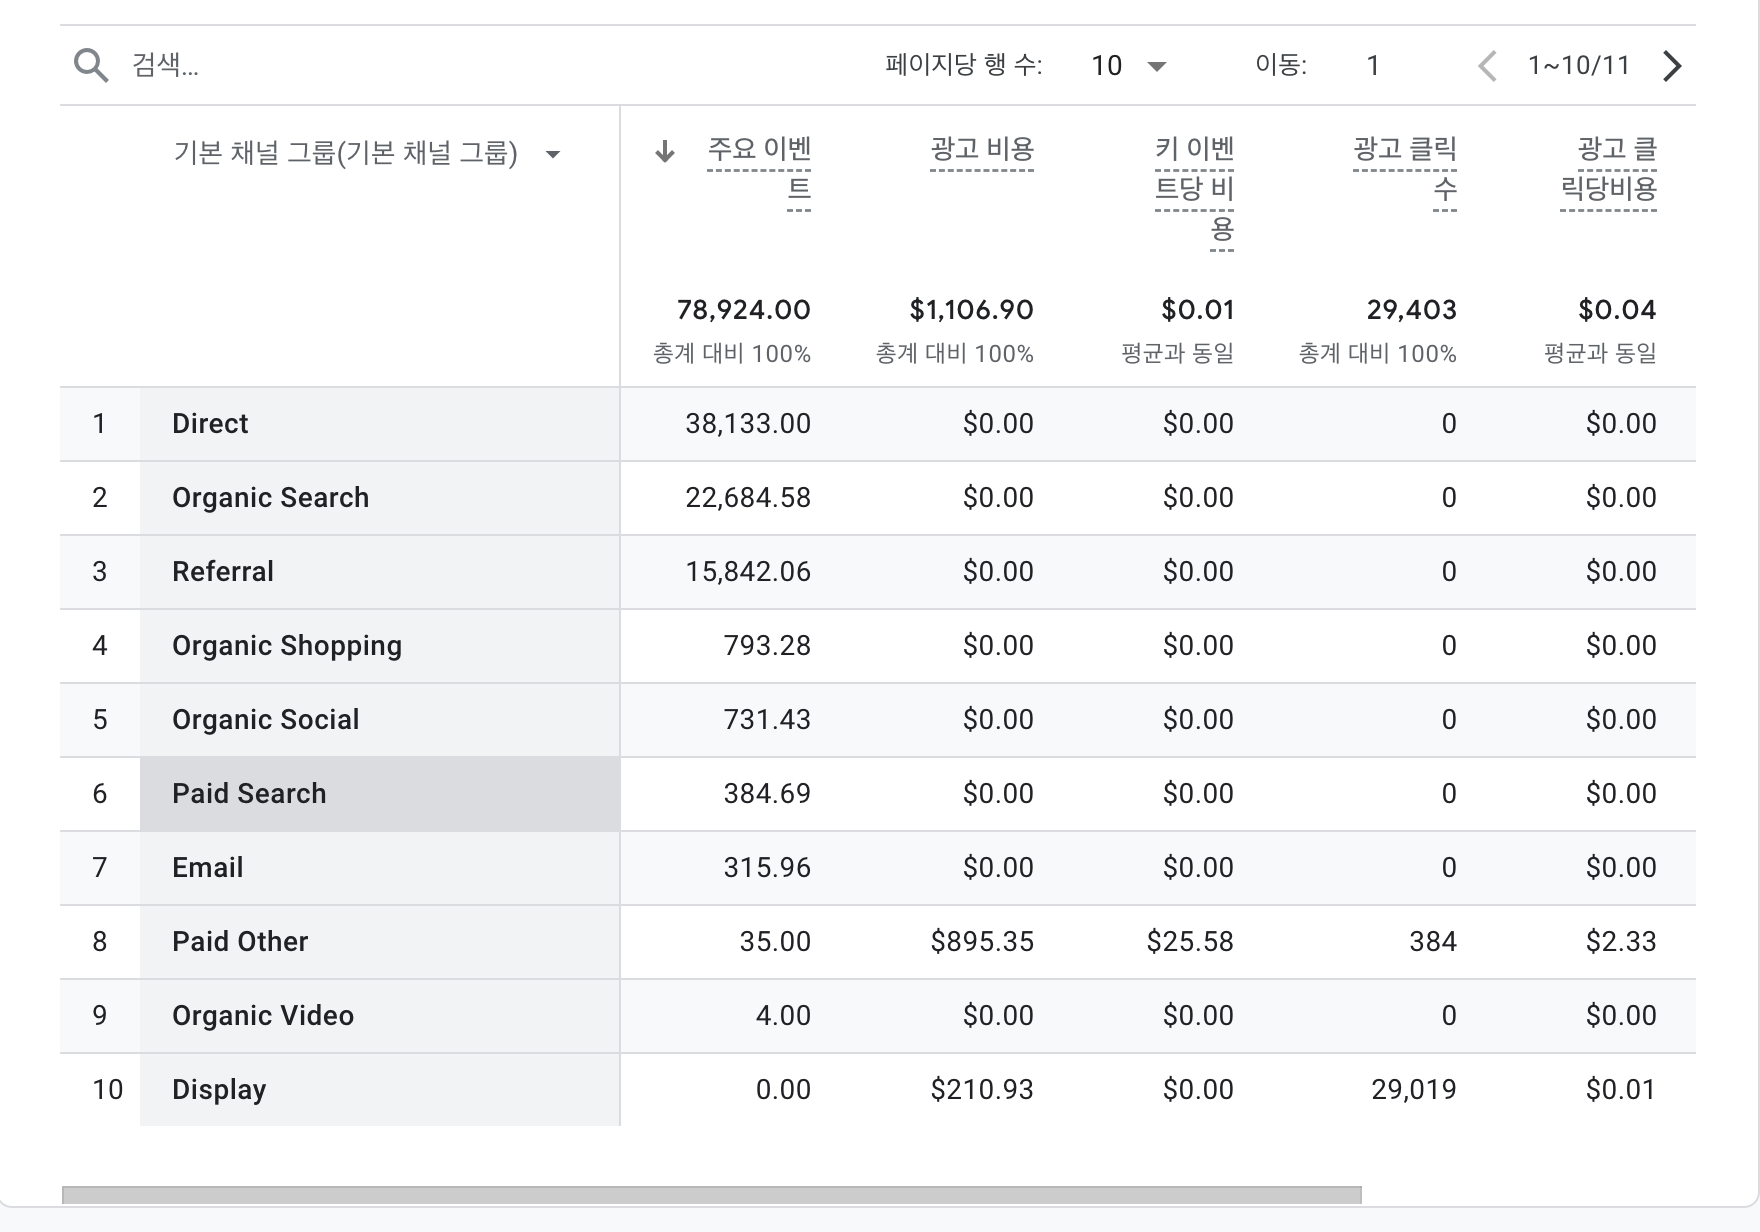Click the total $1,106.90 ad cost value
Screen dimensions: 1760x1232
pos(972,310)
